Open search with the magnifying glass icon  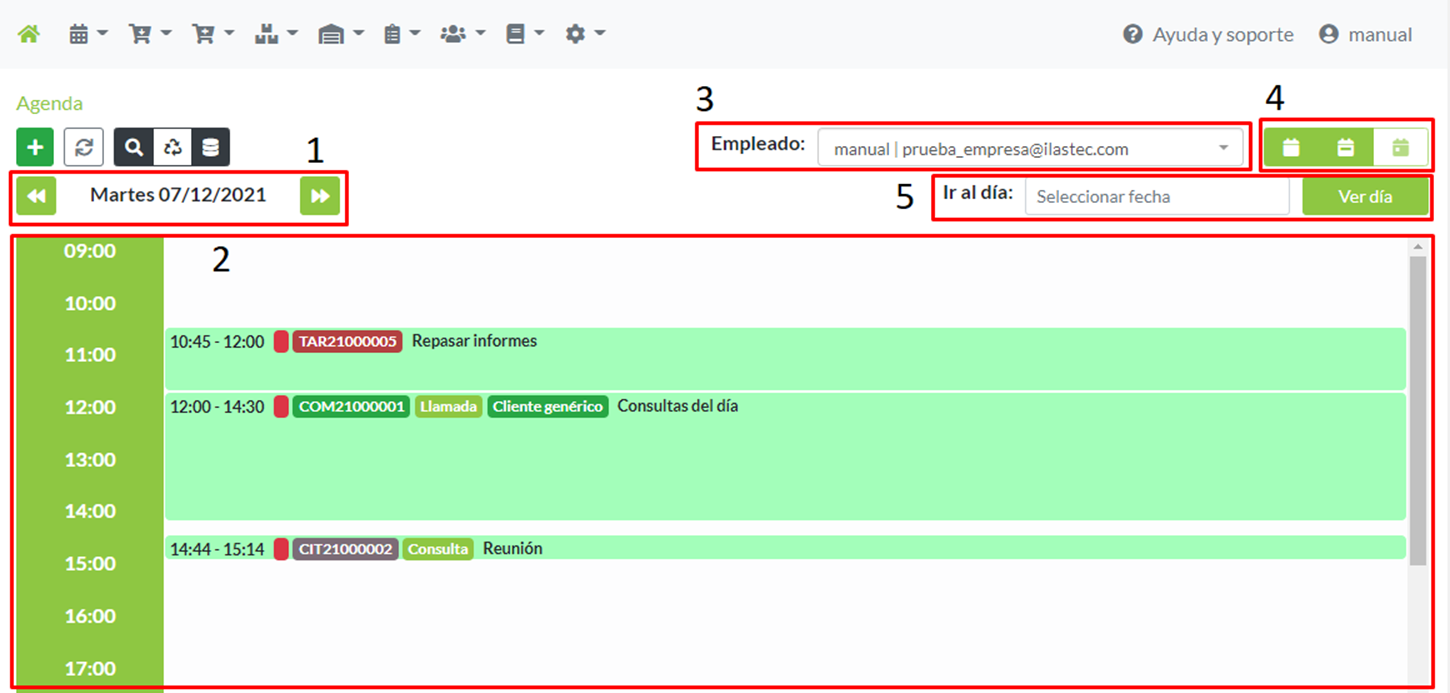(134, 147)
